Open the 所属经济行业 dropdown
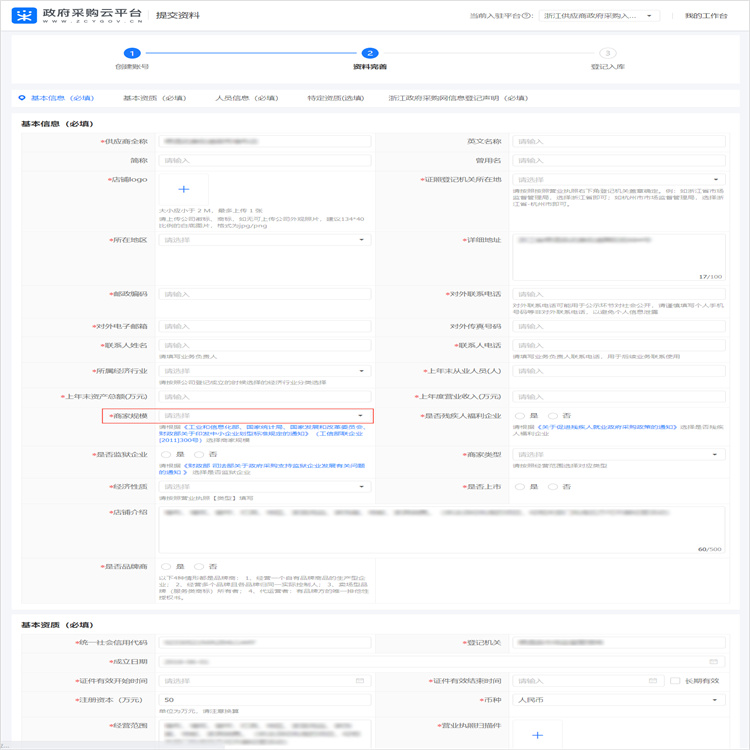The width and height of the screenshot is (750, 750). pos(265,371)
